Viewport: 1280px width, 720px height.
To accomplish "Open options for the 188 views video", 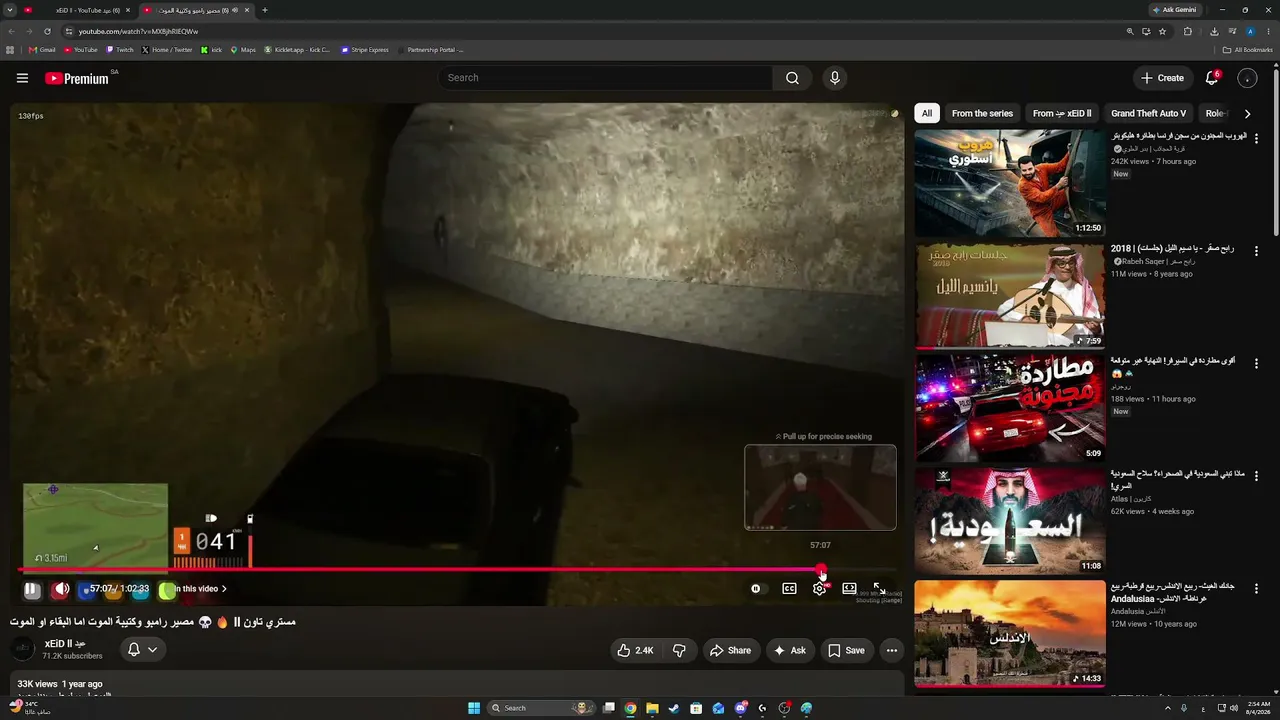I will tap(1257, 363).
